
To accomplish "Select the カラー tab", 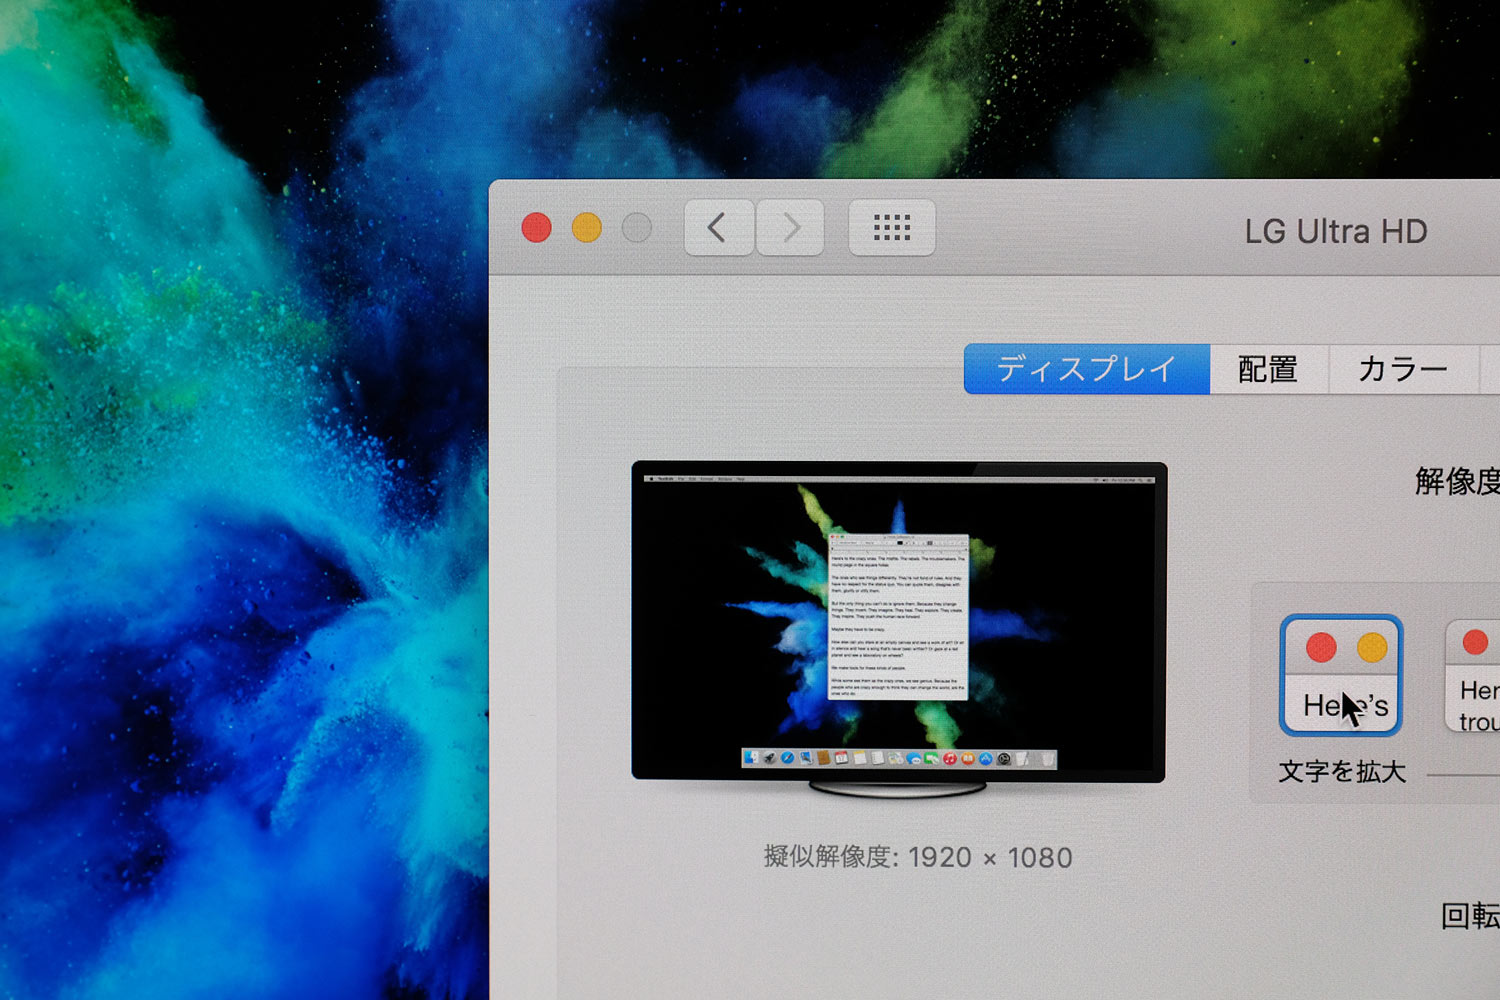I will (1403, 369).
